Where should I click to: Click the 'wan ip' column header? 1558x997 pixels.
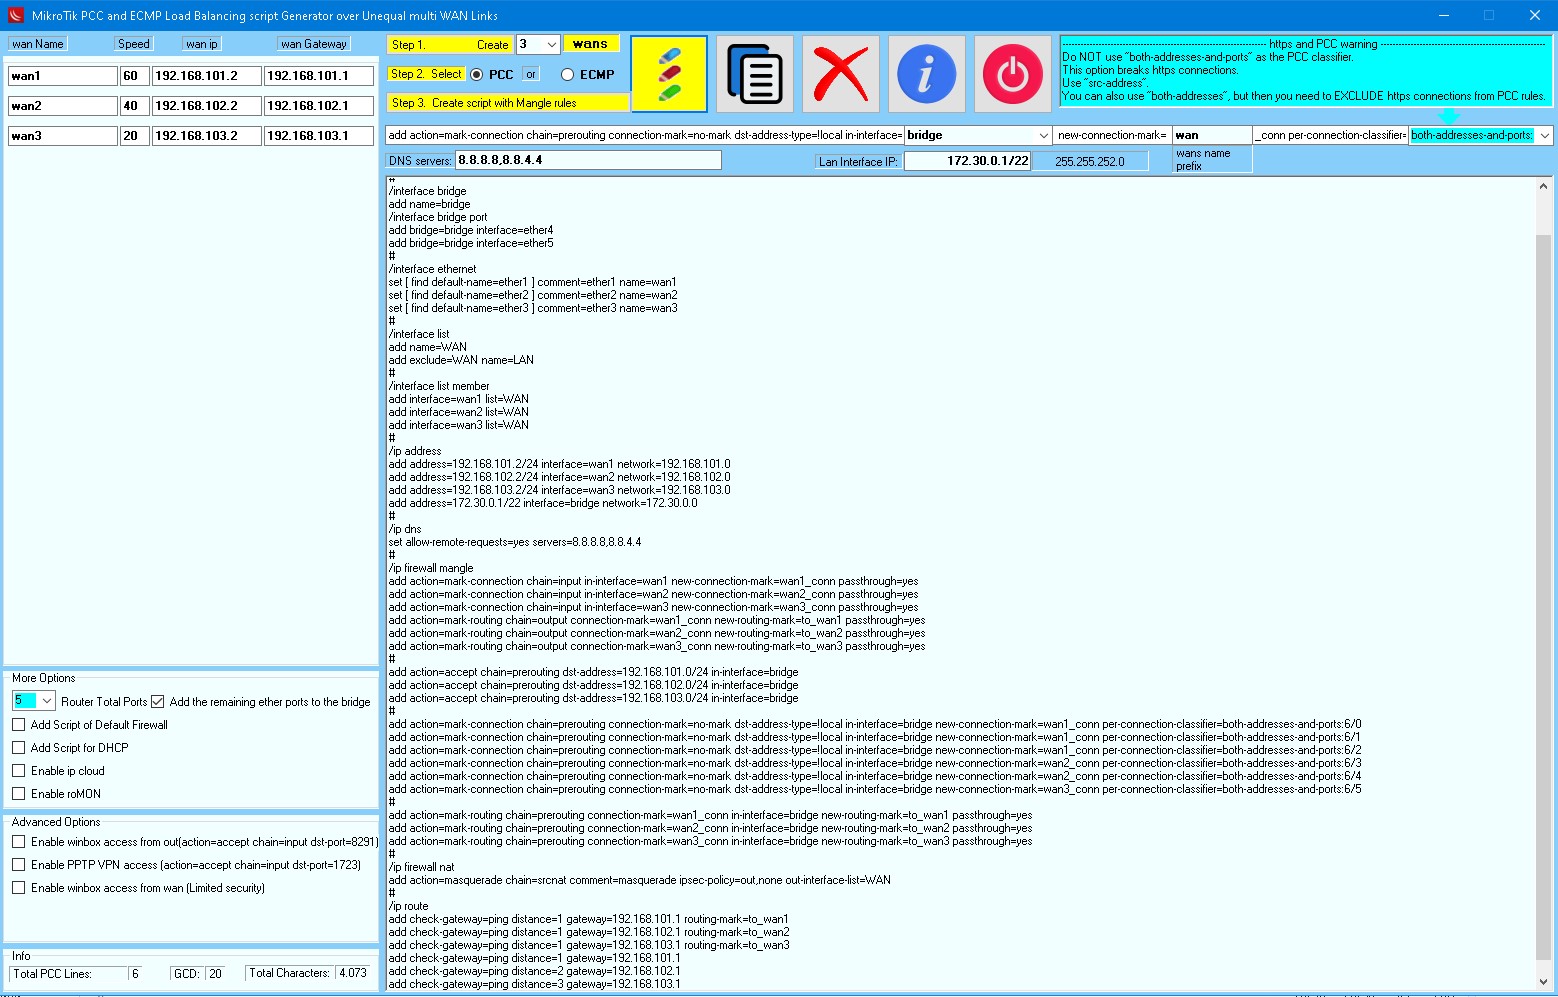[201, 44]
